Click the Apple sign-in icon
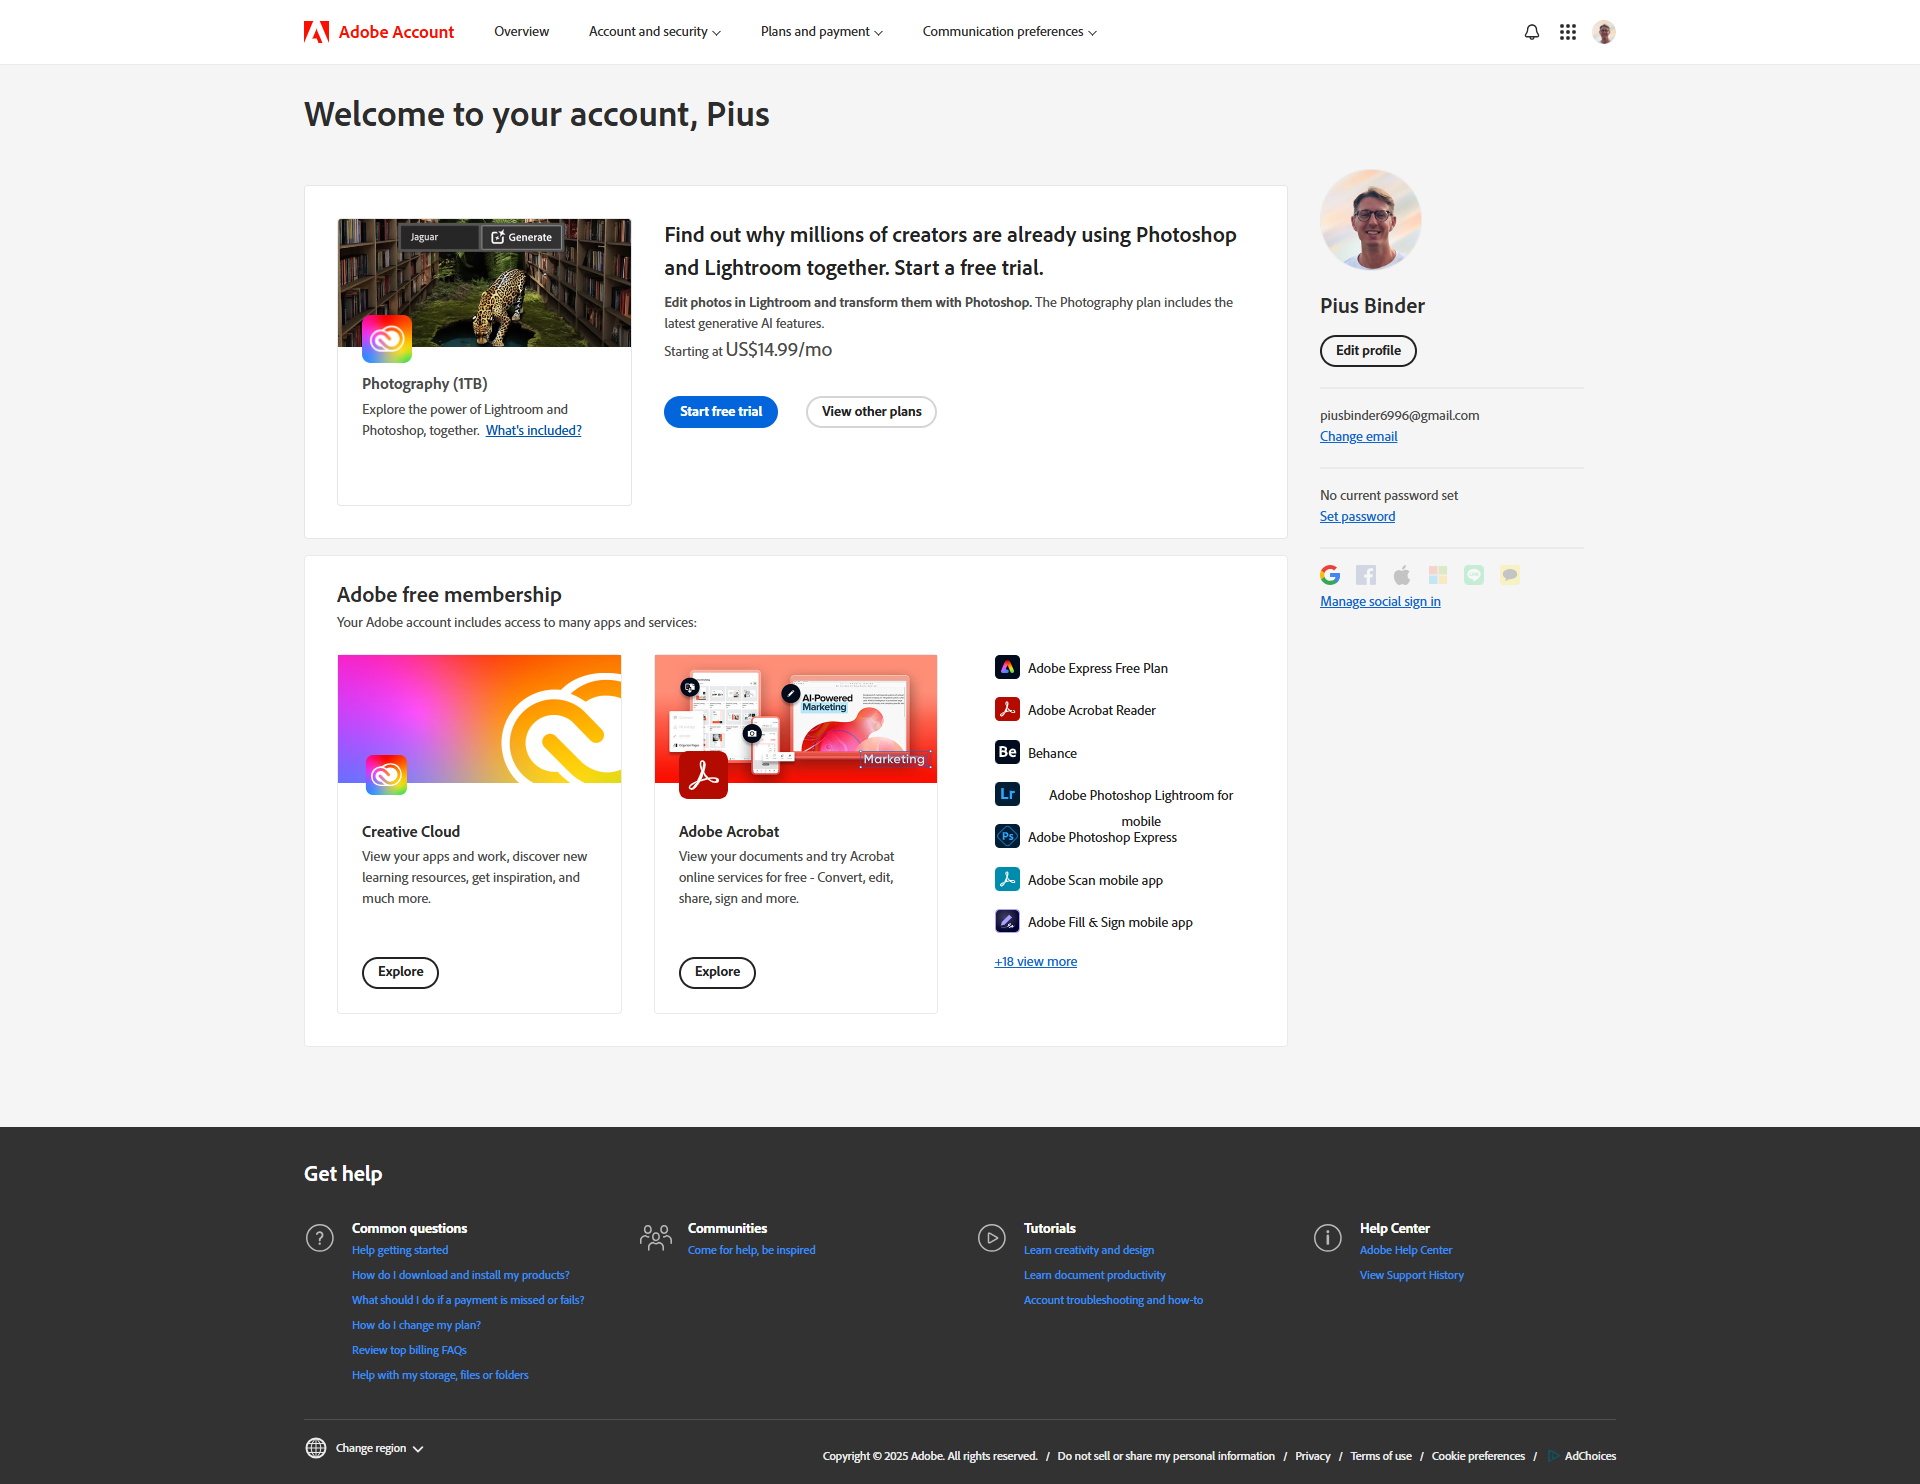 (x=1401, y=575)
